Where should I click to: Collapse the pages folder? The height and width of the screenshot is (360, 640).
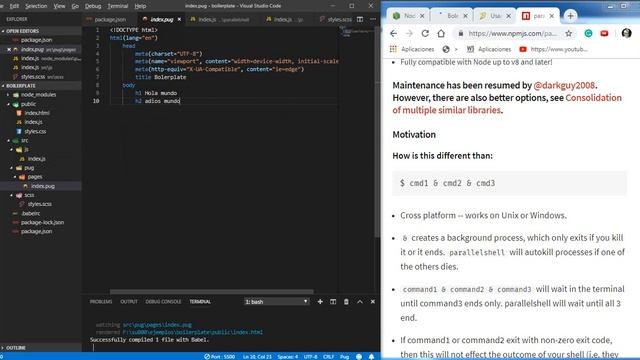pos(35,177)
